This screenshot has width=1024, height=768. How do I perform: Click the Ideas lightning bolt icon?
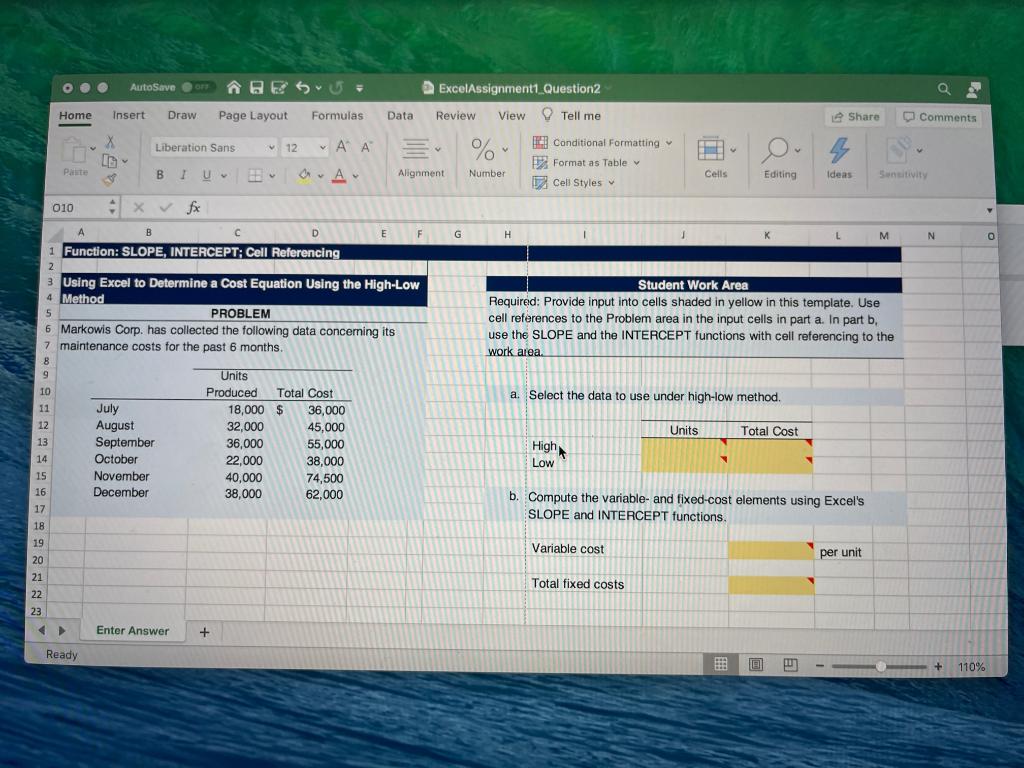coord(839,150)
